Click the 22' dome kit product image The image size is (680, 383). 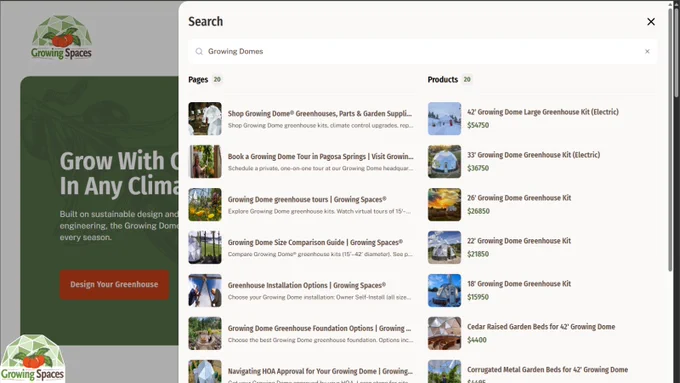444,247
